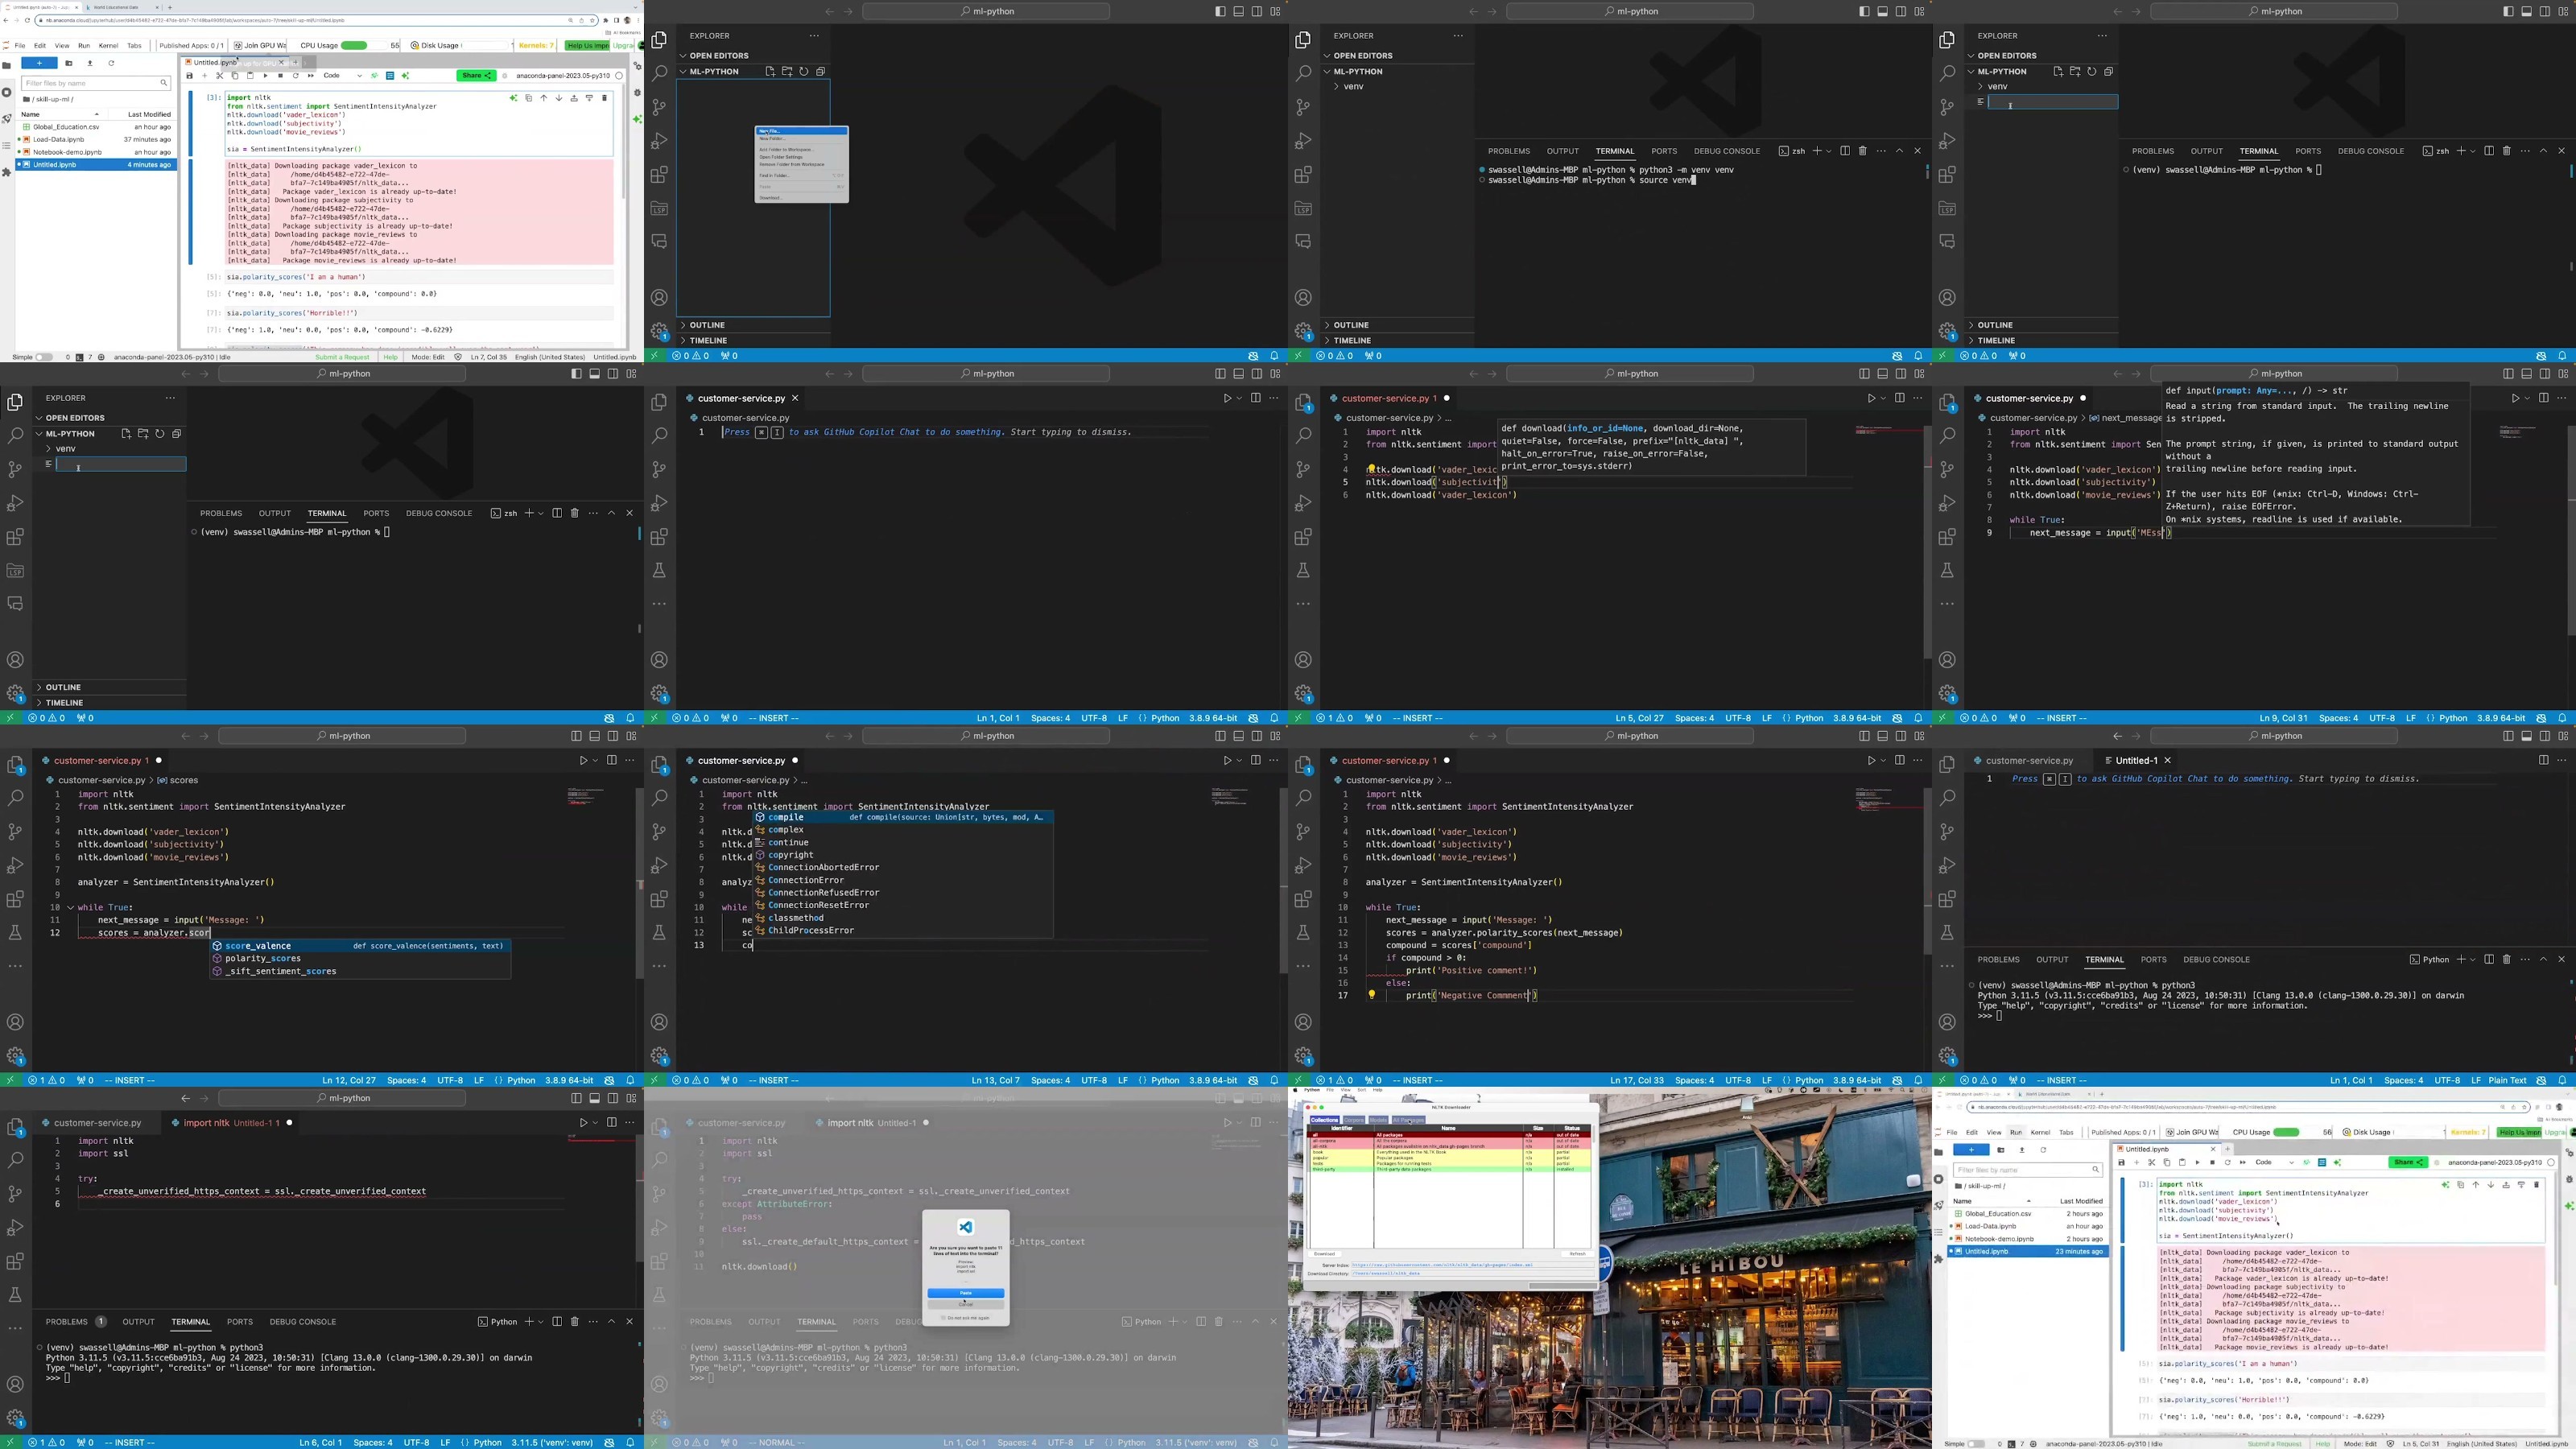Open launch-profile dropdown beside Python terminal, Plain Text window
2576x1449 pixels.
[2473, 960]
